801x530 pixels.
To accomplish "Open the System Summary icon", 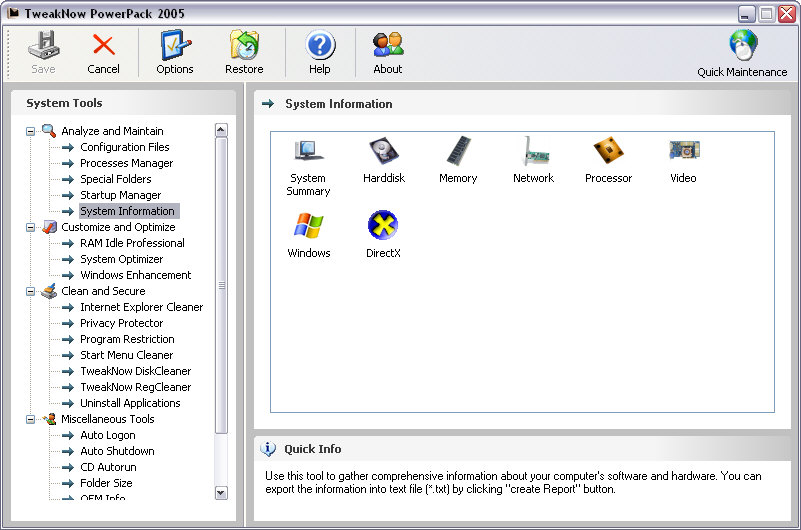I will [309, 152].
